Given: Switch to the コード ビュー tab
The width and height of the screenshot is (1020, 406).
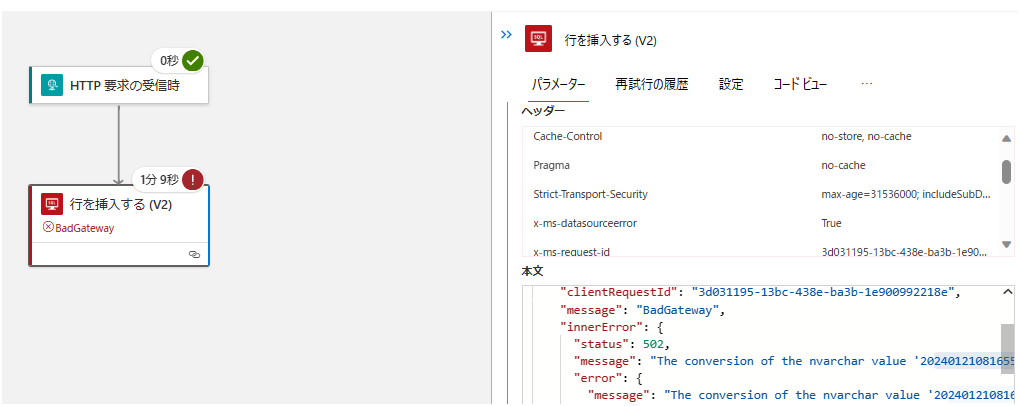Looking at the screenshot, I should coord(800,84).
